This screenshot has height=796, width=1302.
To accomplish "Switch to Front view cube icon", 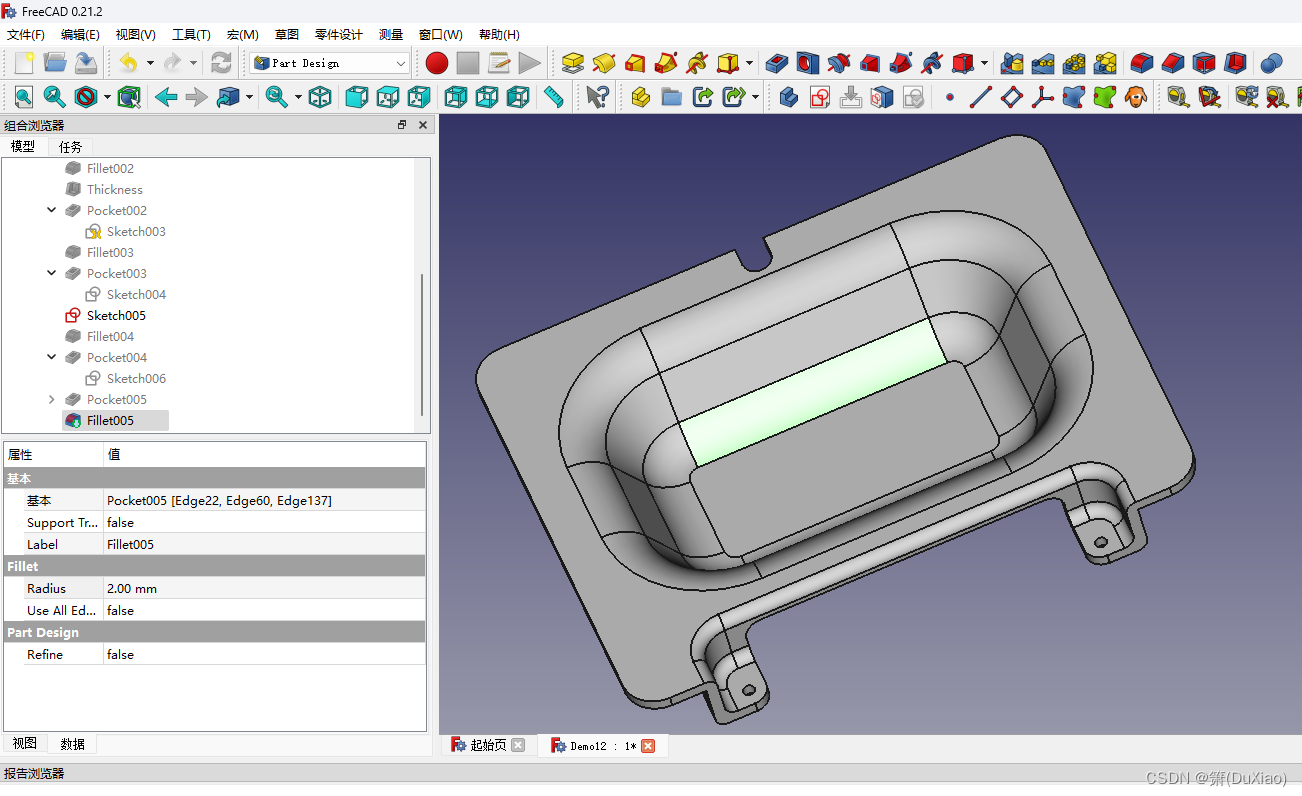I will [x=357, y=97].
